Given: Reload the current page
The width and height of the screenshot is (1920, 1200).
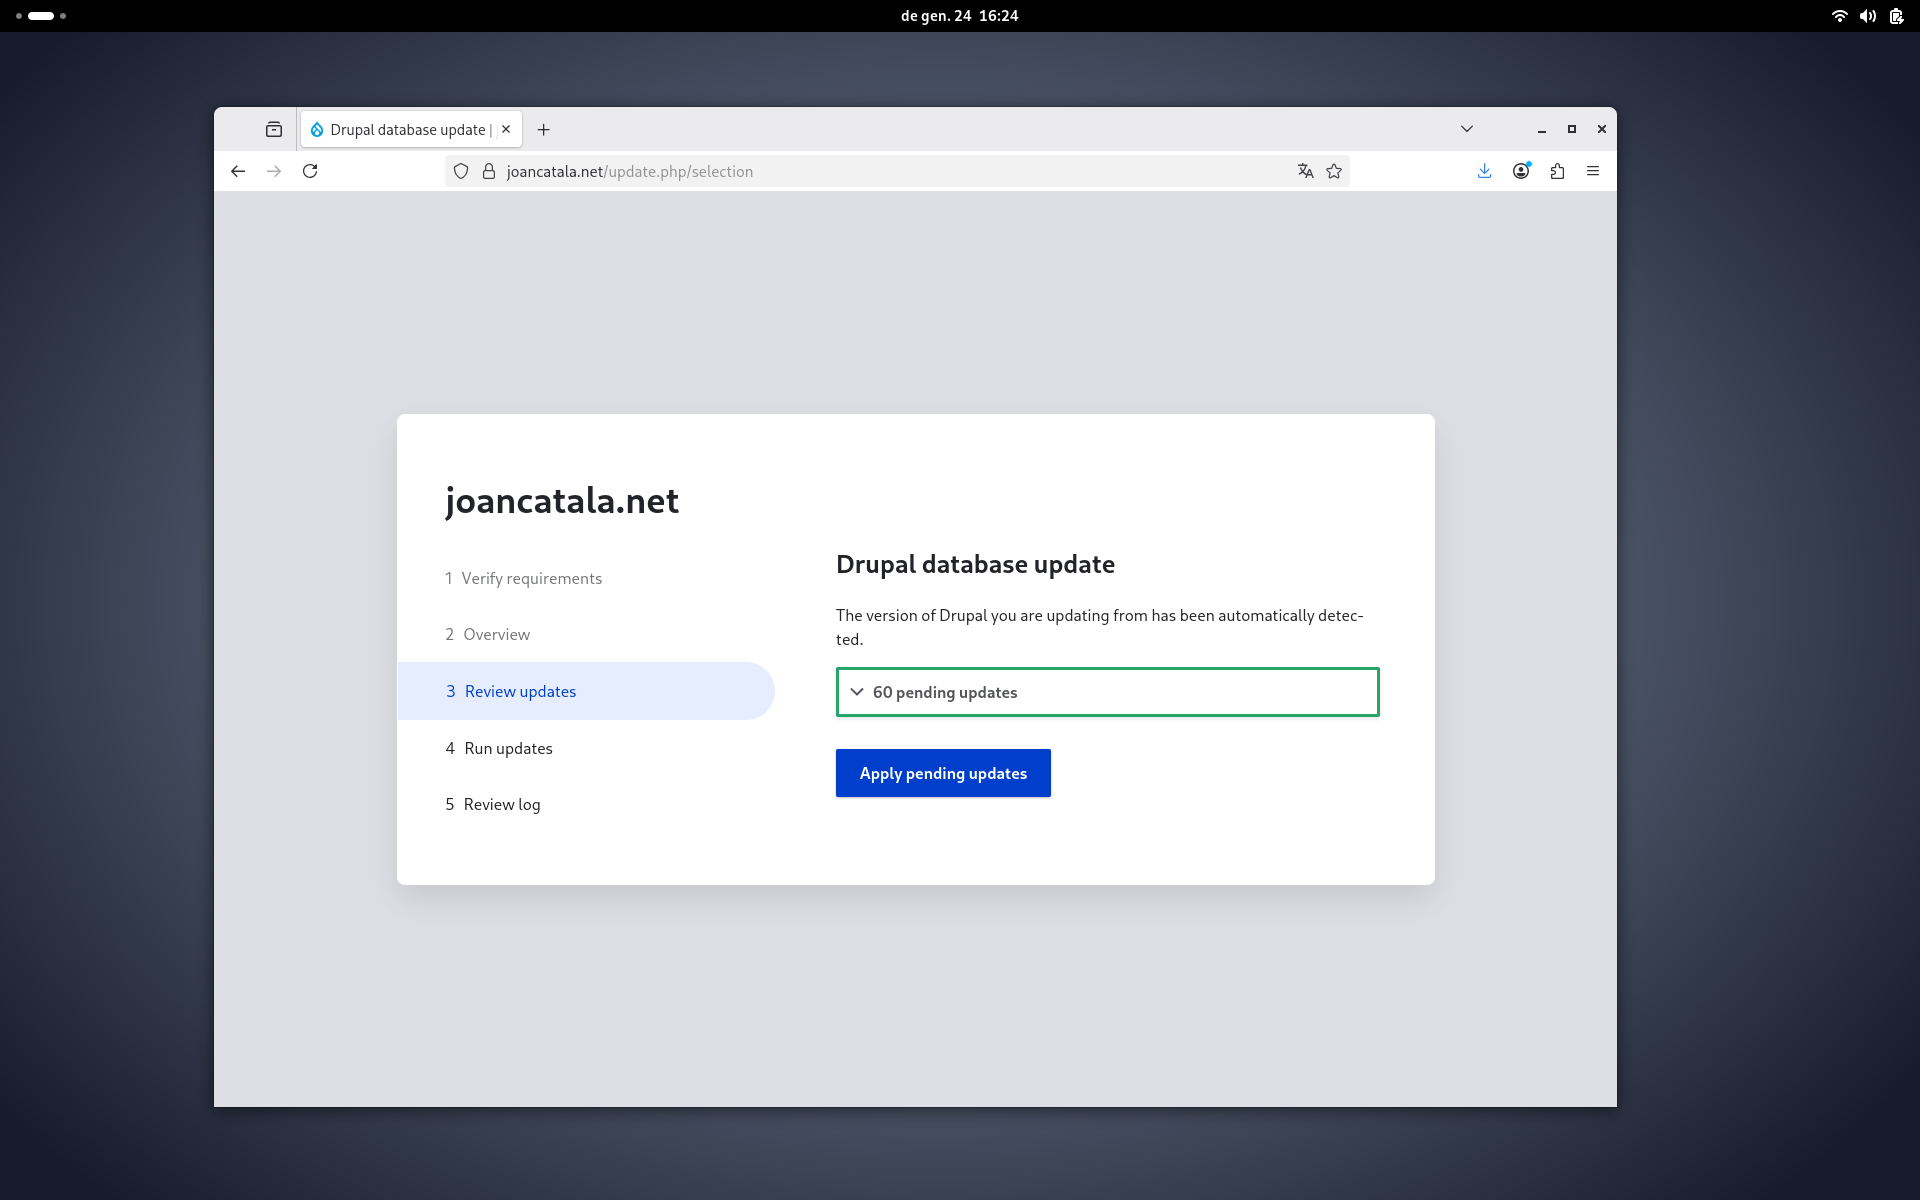Looking at the screenshot, I should point(310,171).
